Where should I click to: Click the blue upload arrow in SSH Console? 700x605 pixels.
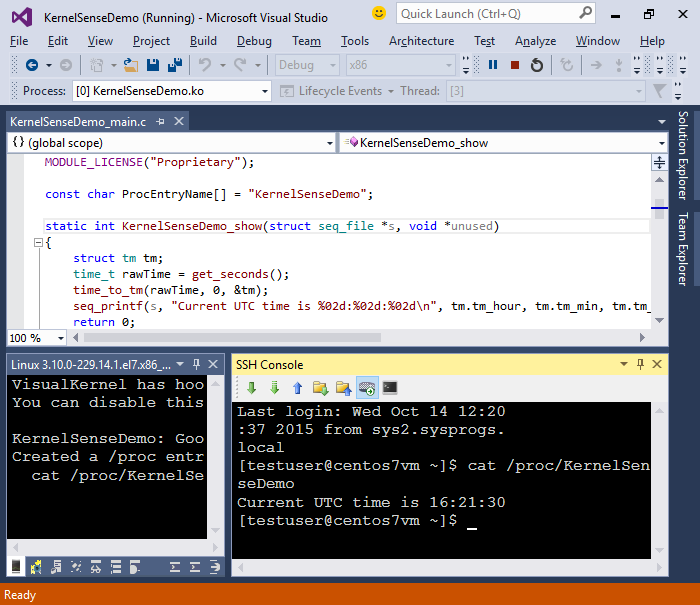(298, 388)
